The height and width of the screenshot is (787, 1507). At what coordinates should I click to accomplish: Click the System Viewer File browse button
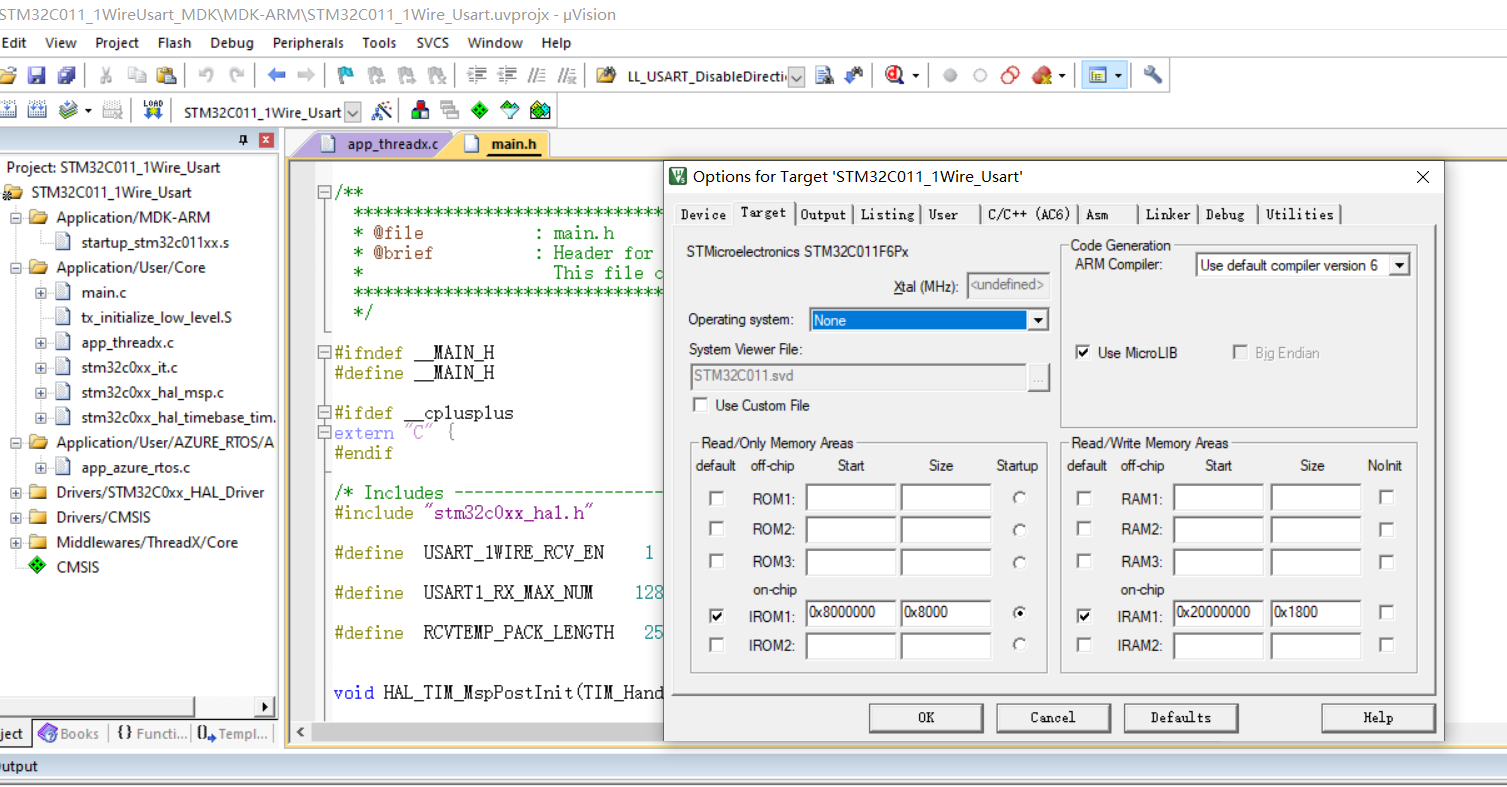tap(1038, 377)
